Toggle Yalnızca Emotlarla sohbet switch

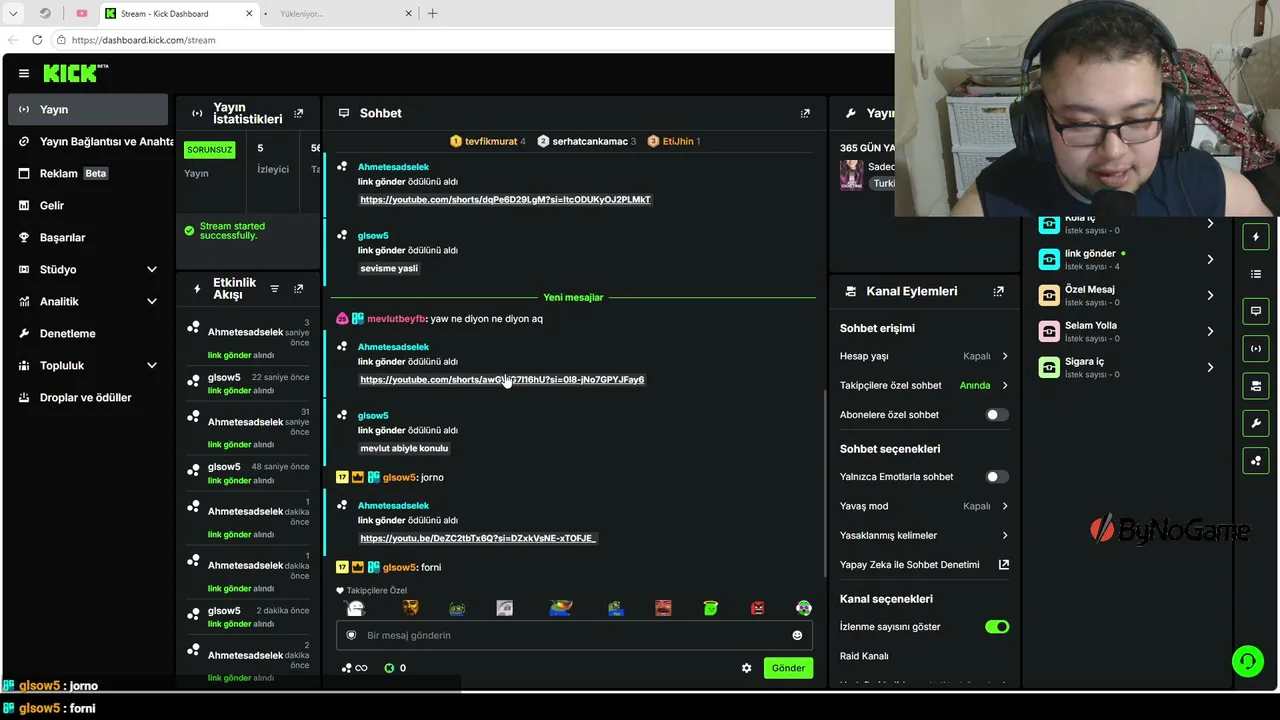pos(997,477)
